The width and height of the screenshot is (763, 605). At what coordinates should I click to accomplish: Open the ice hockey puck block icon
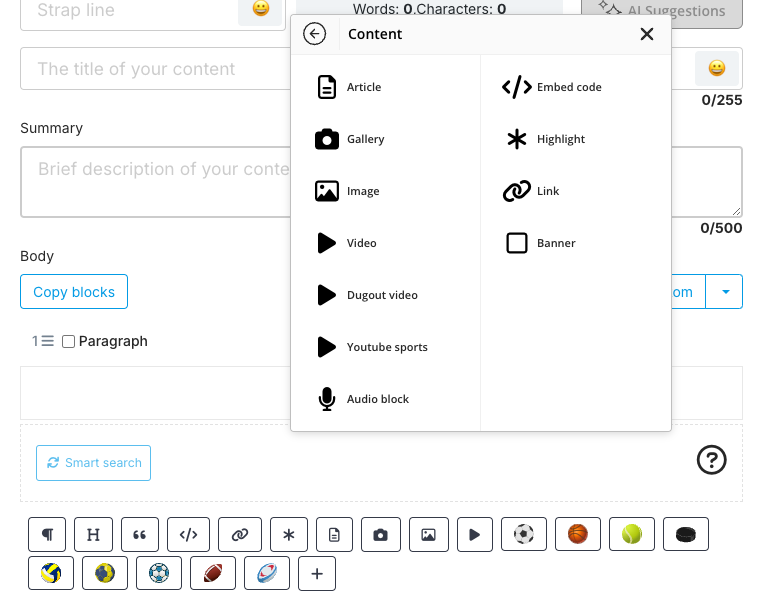tap(686, 534)
